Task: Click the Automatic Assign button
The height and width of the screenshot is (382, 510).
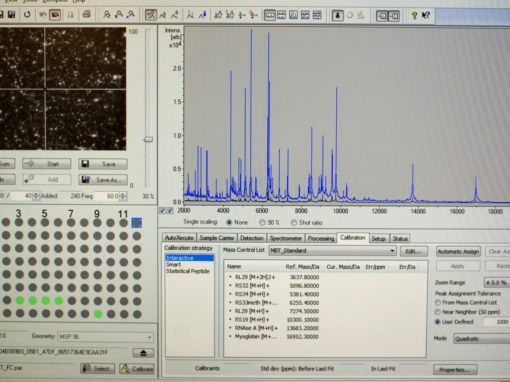Action: click(458, 252)
